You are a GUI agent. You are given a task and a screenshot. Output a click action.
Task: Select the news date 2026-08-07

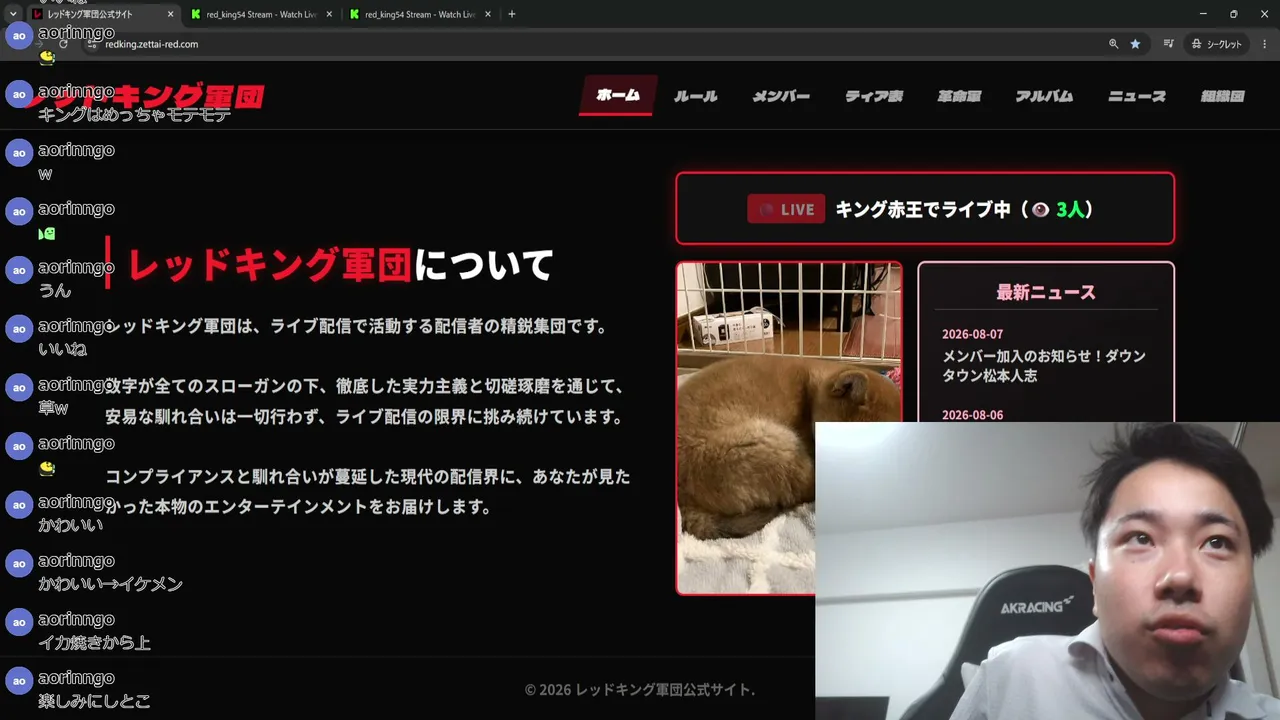[x=972, y=334]
